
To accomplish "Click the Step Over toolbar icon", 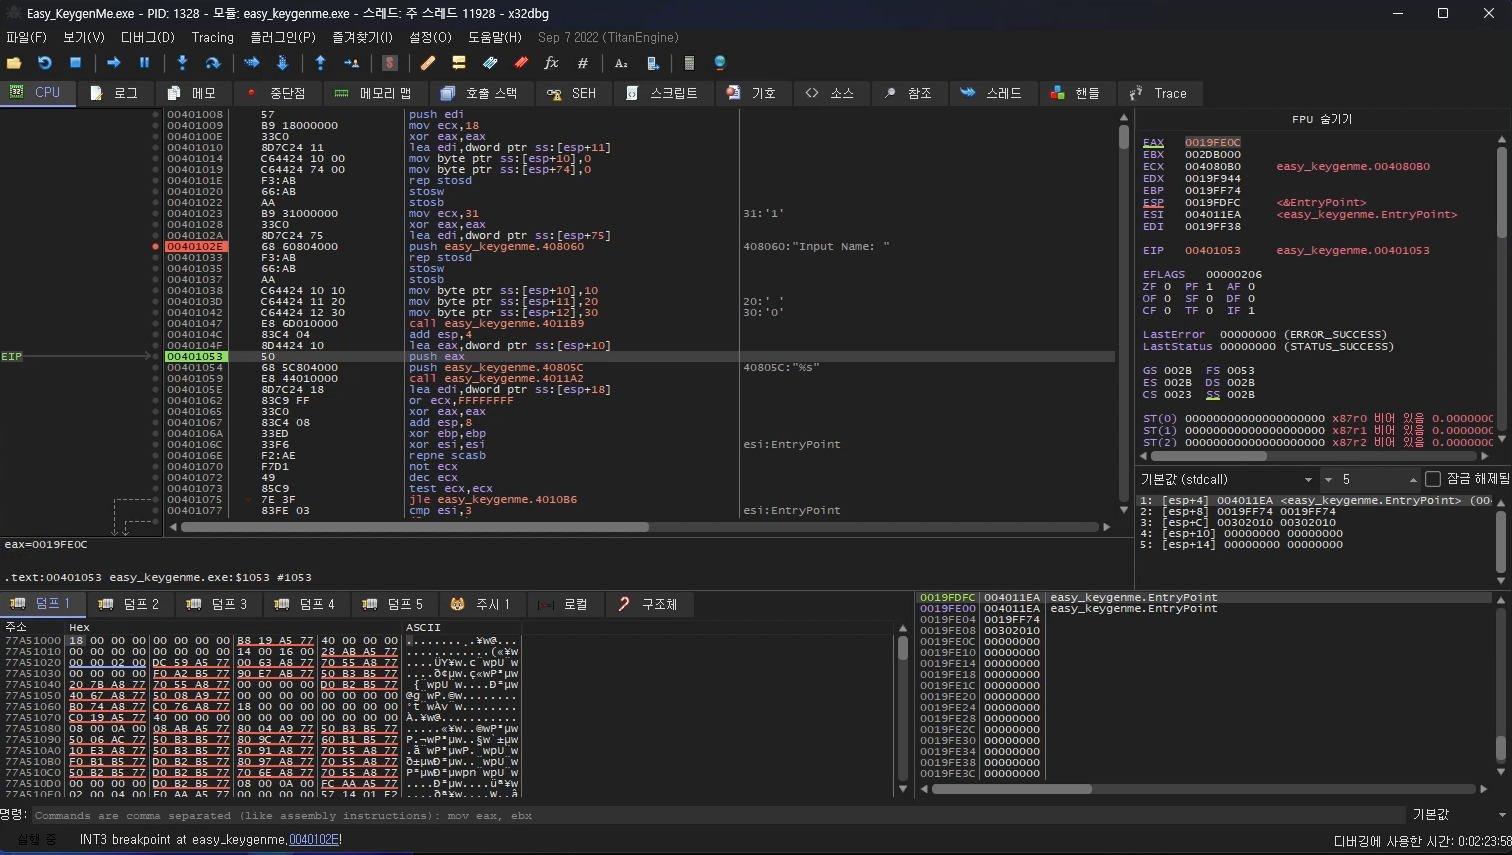I will coord(213,63).
